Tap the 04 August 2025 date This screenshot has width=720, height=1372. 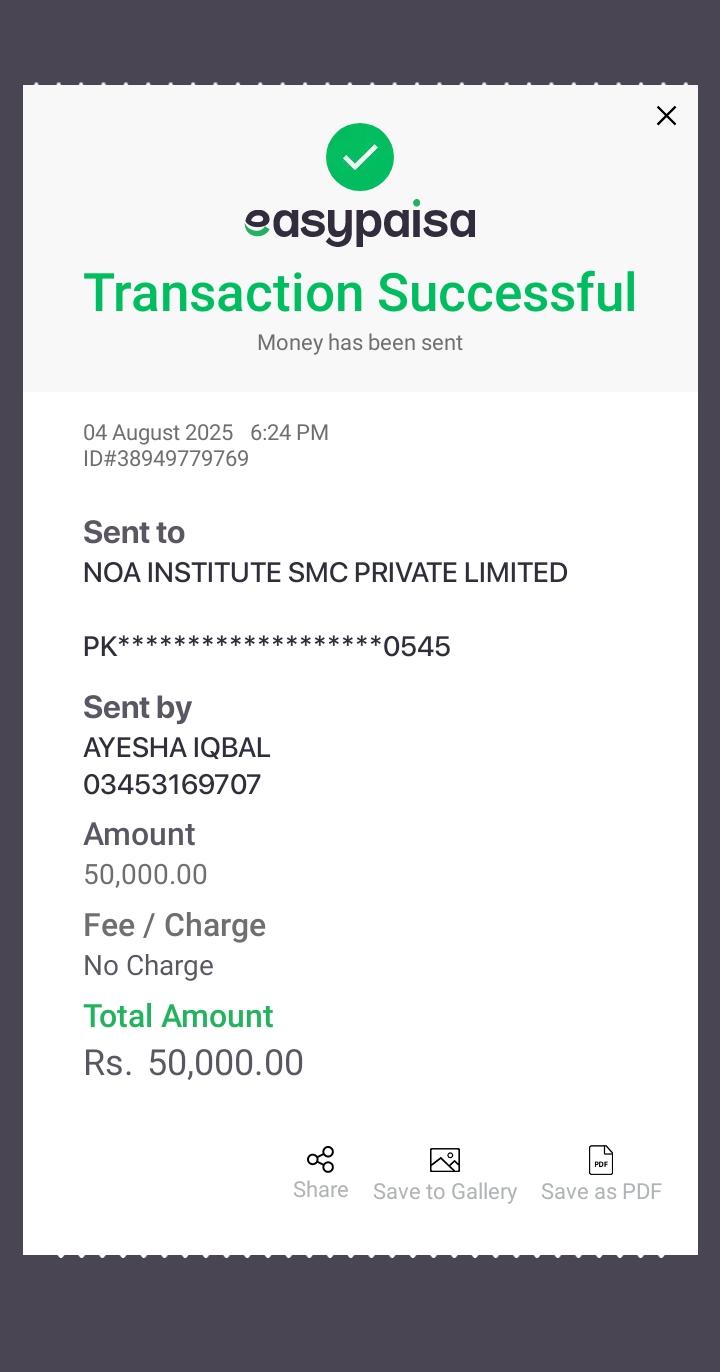(158, 433)
